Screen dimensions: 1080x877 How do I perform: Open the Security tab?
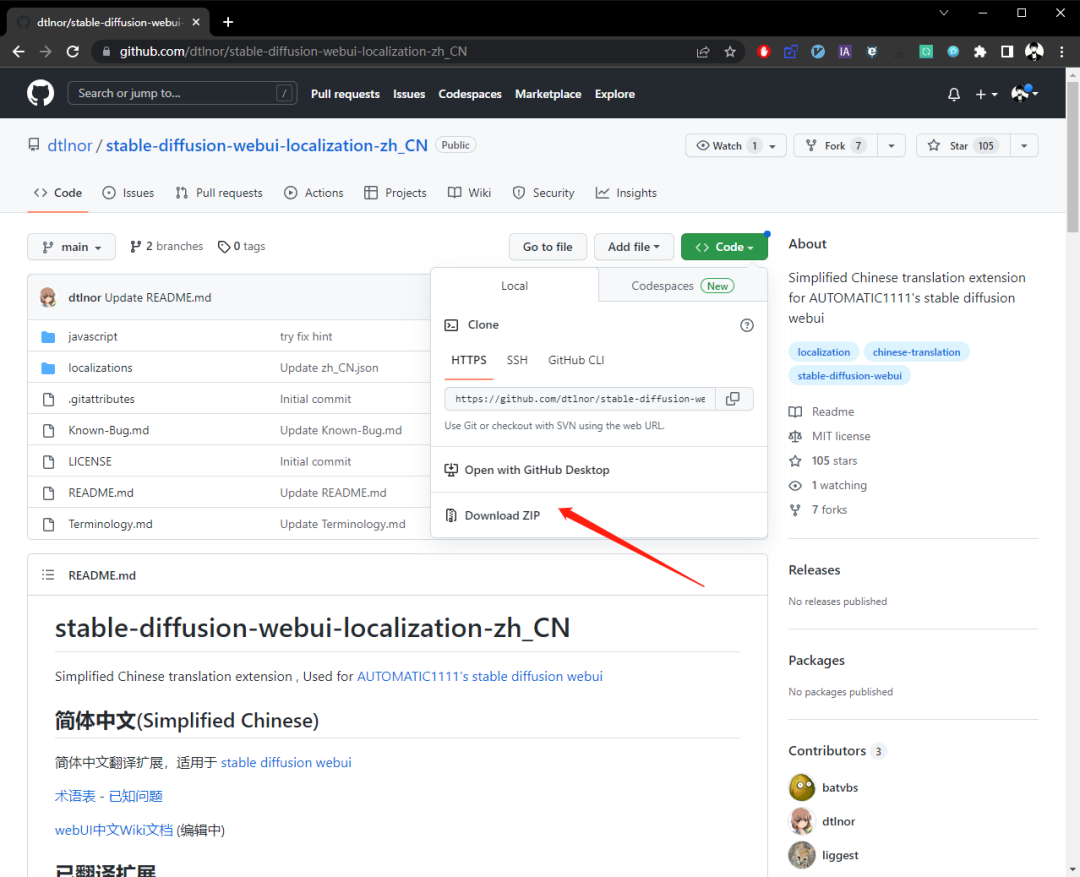point(543,193)
